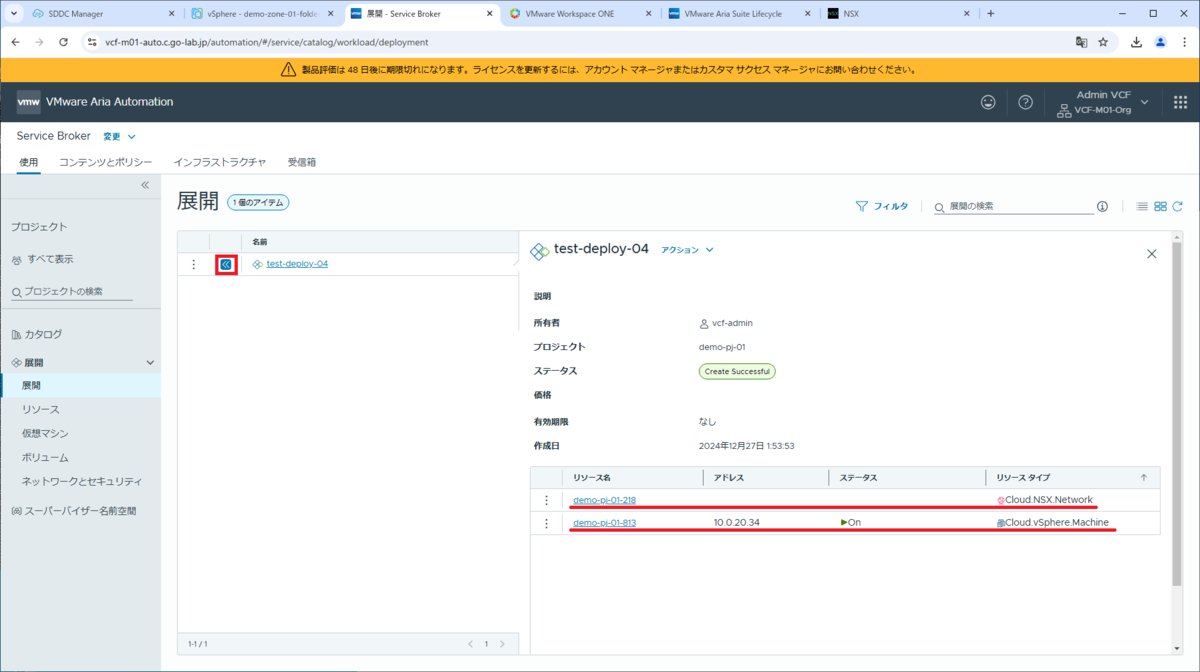1200x672 pixels.
Task: Open demo-pj-01-218 resource link
Action: click(x=604, y=500)
